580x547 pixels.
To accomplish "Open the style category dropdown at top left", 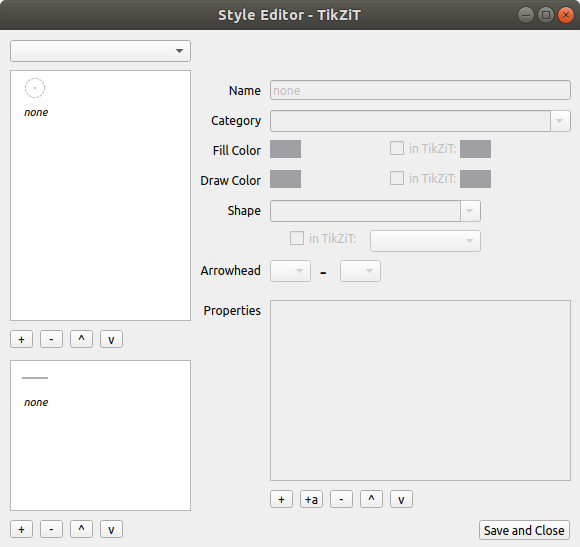I will coord(100,51).
